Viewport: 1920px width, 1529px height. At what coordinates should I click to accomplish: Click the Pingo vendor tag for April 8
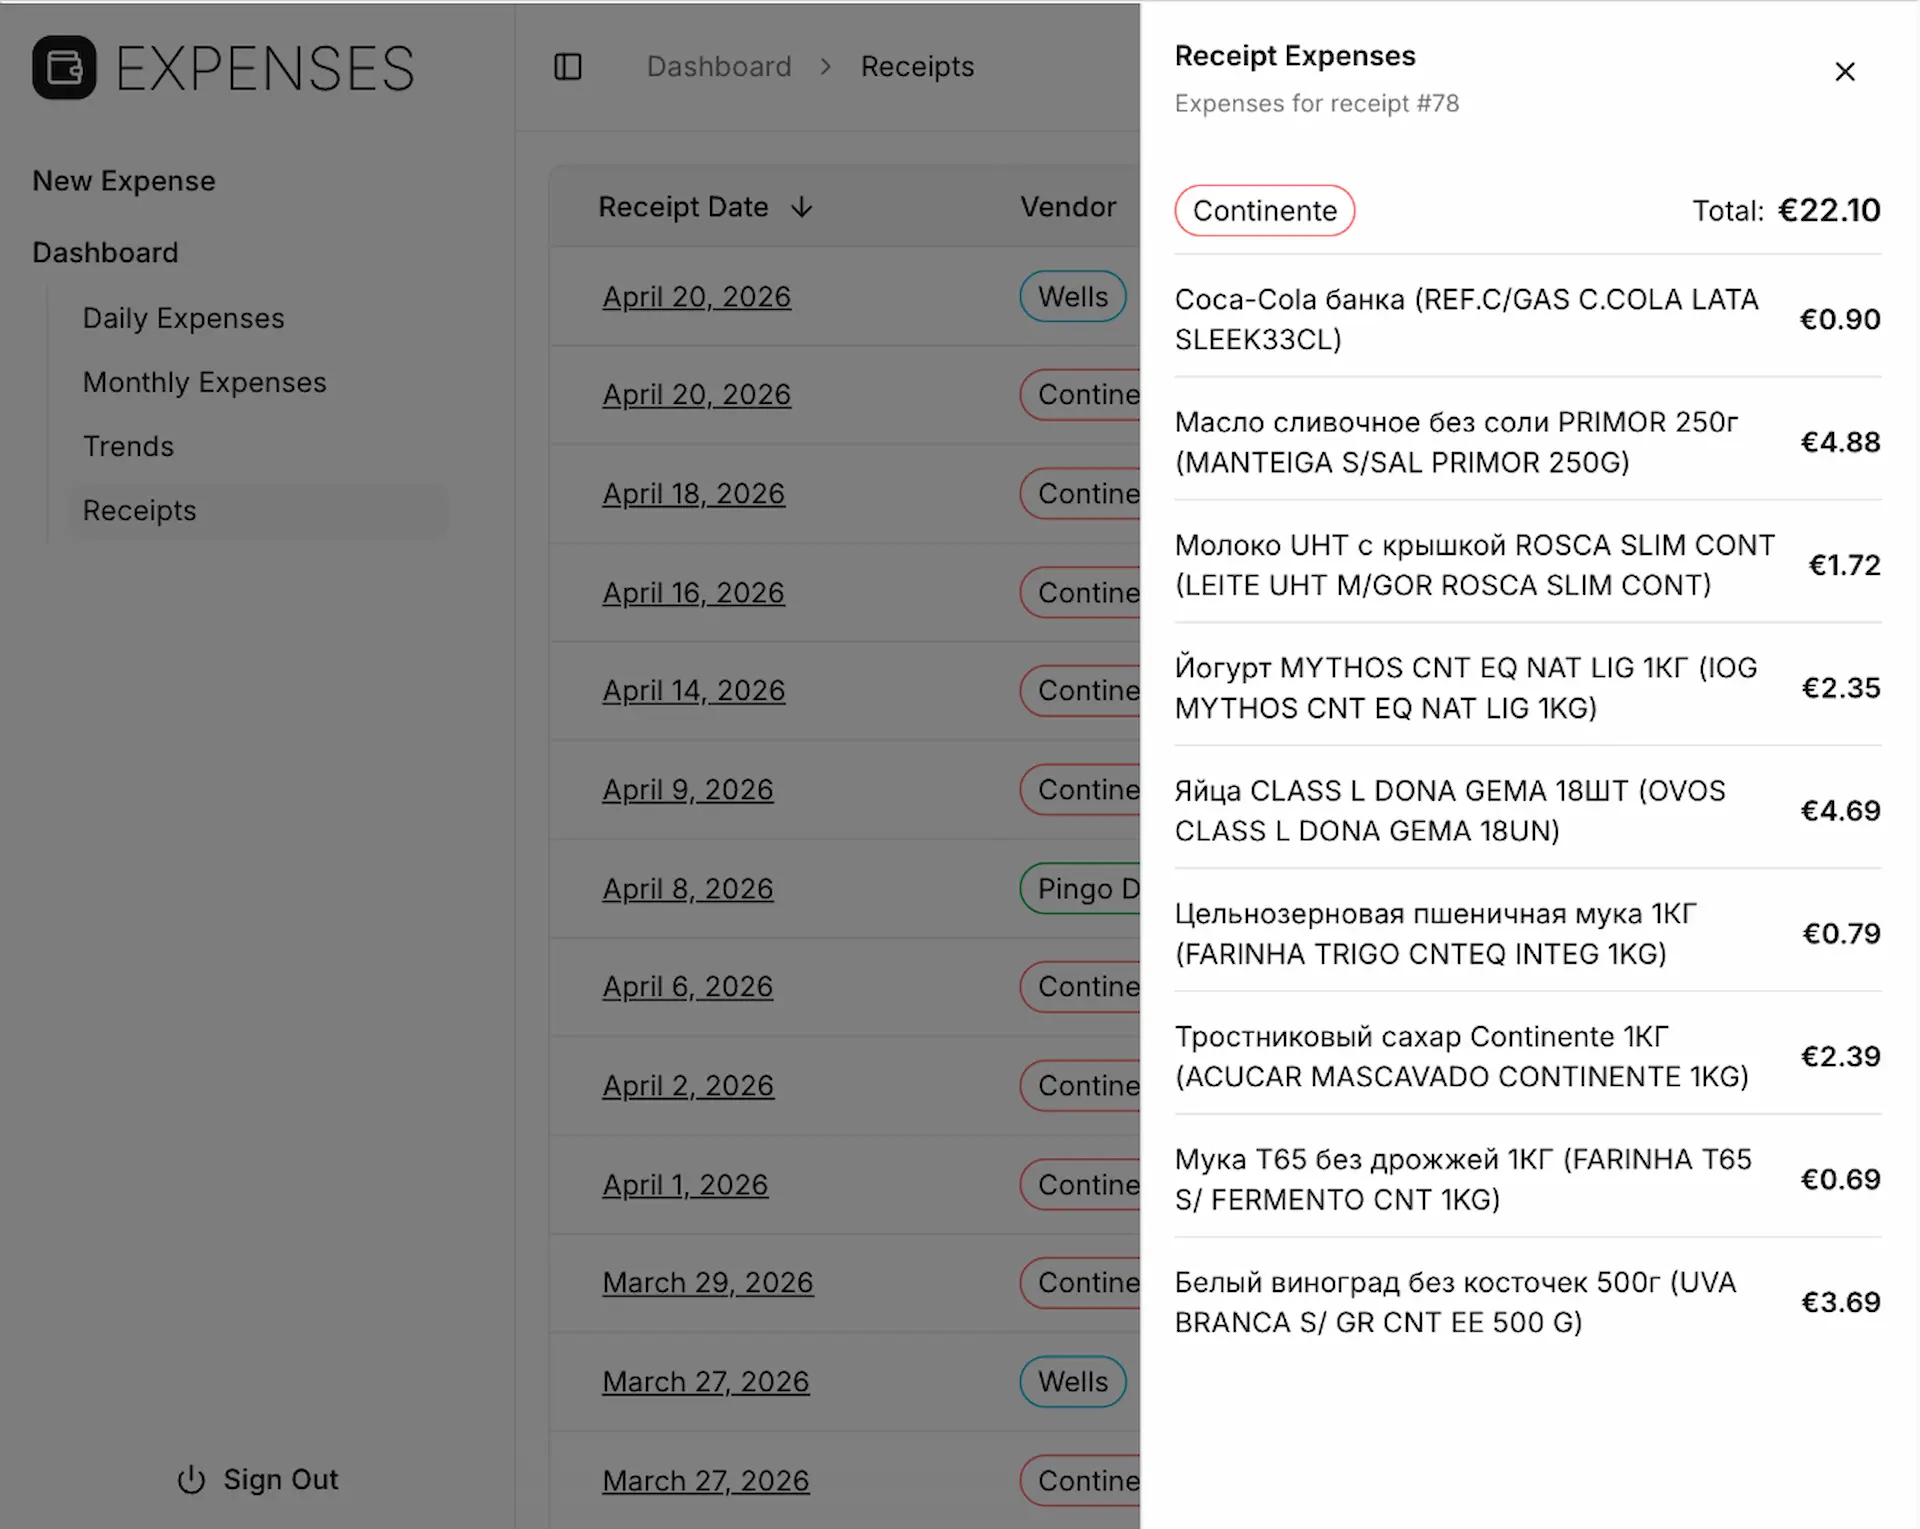pos(1081,889)
